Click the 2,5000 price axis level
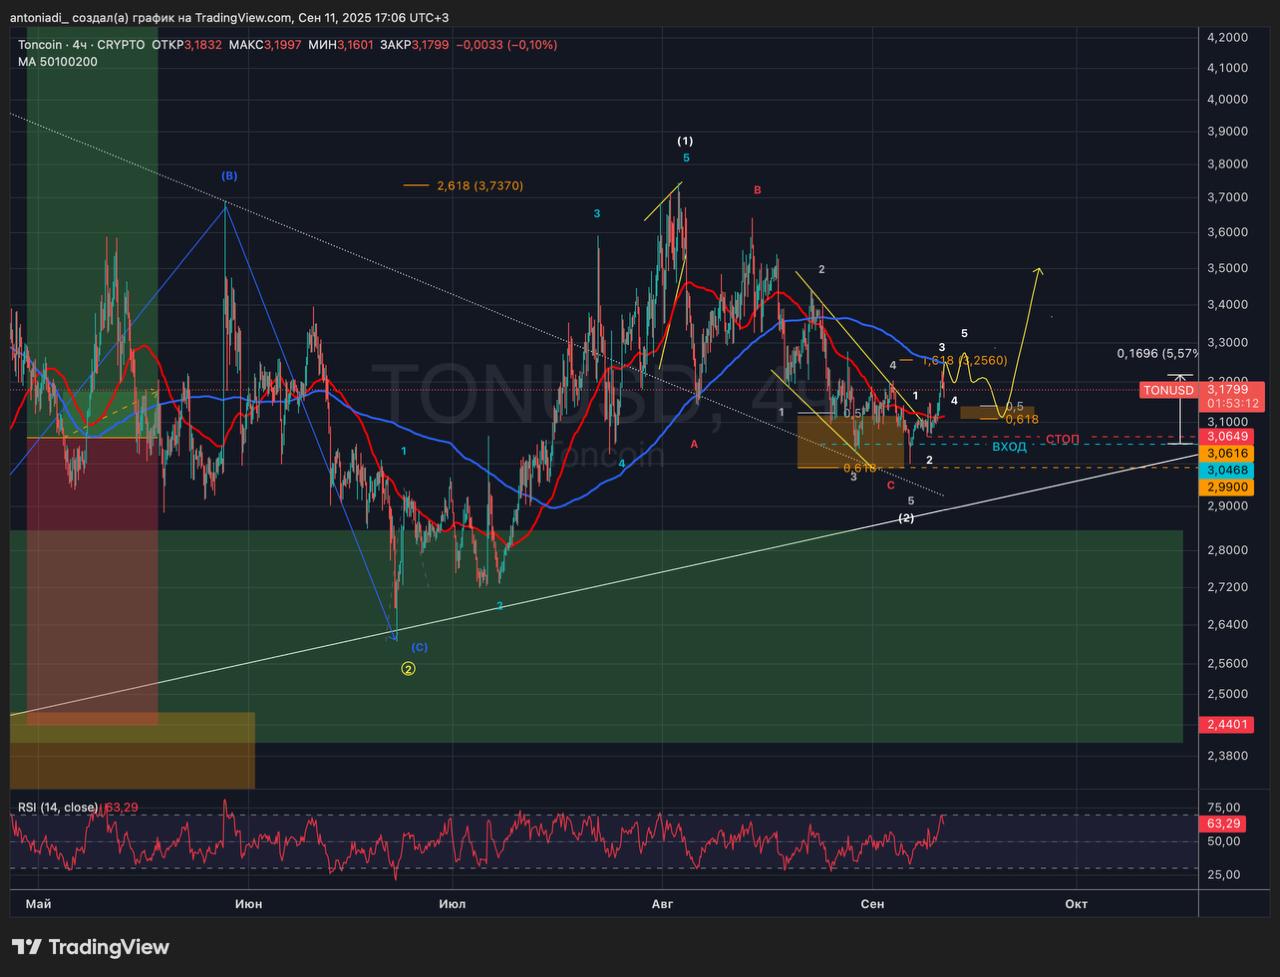Image resolution: width=1280 pixels, height=977 pixels. [1227, 693]
